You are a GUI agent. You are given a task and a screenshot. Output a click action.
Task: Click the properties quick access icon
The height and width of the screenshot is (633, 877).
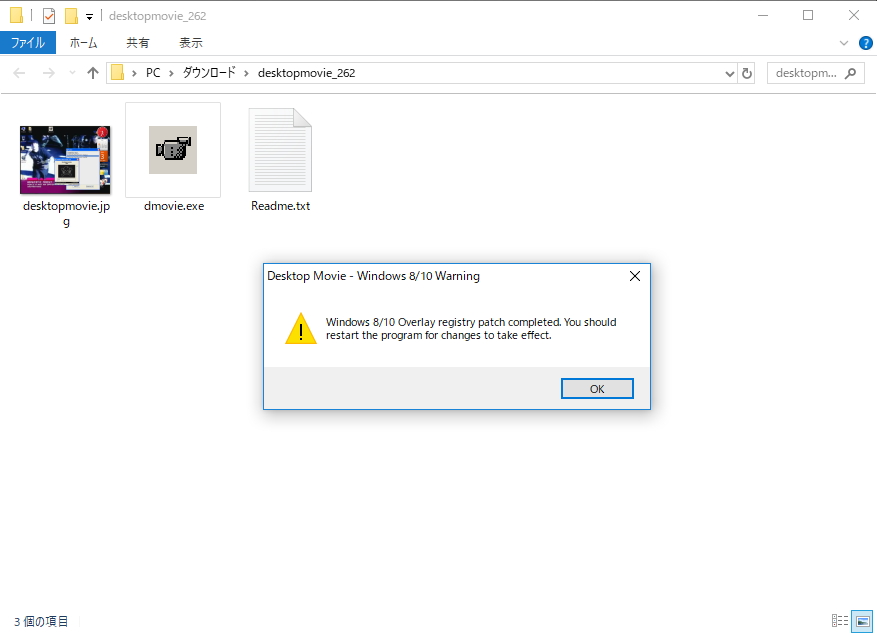point(49,16)
